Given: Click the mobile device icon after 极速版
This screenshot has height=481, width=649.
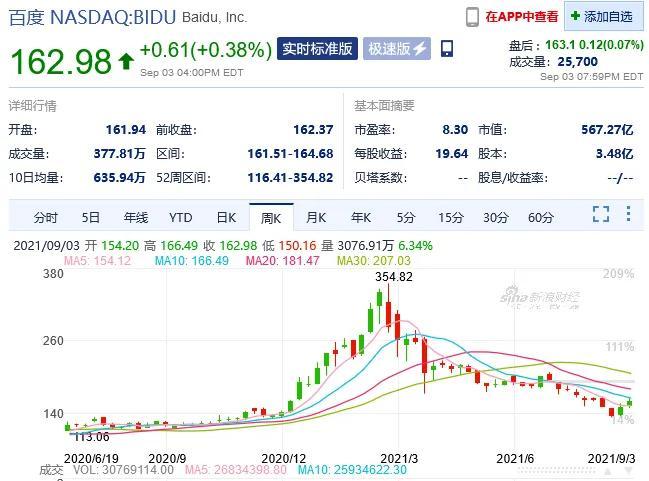Looking at the screenshot, I should pos(447,48).
